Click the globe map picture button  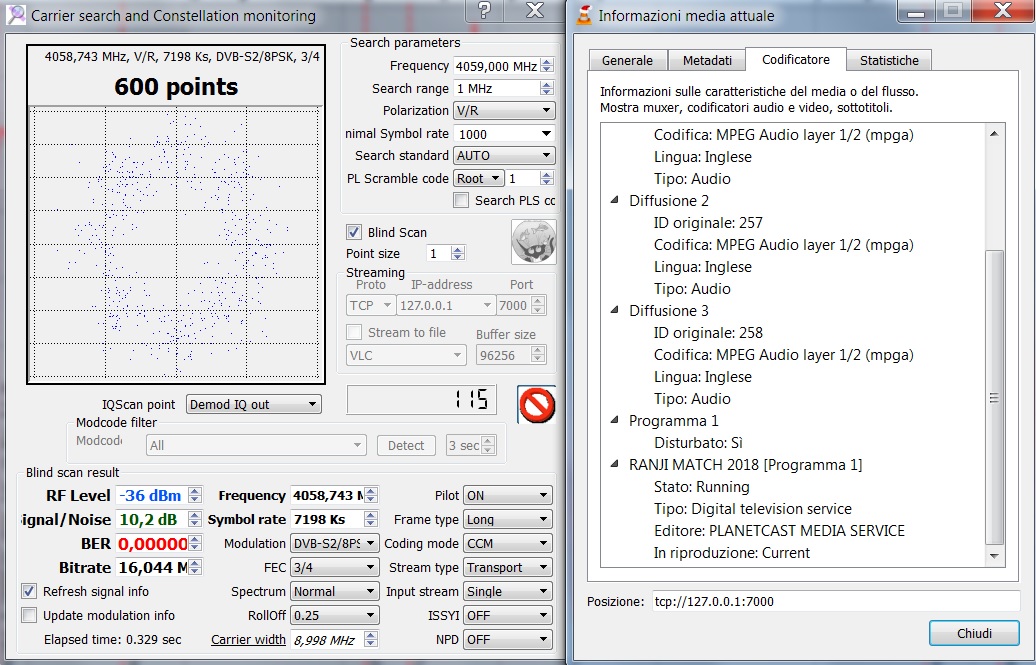pos(533,242)
